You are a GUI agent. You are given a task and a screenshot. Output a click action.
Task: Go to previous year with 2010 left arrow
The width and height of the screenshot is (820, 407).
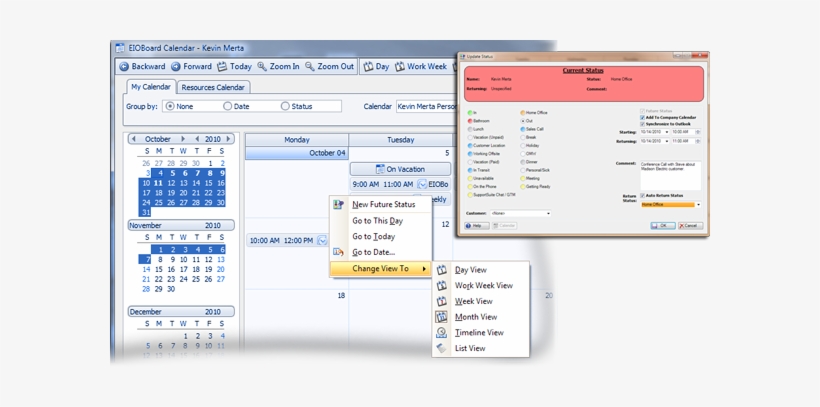197,139
